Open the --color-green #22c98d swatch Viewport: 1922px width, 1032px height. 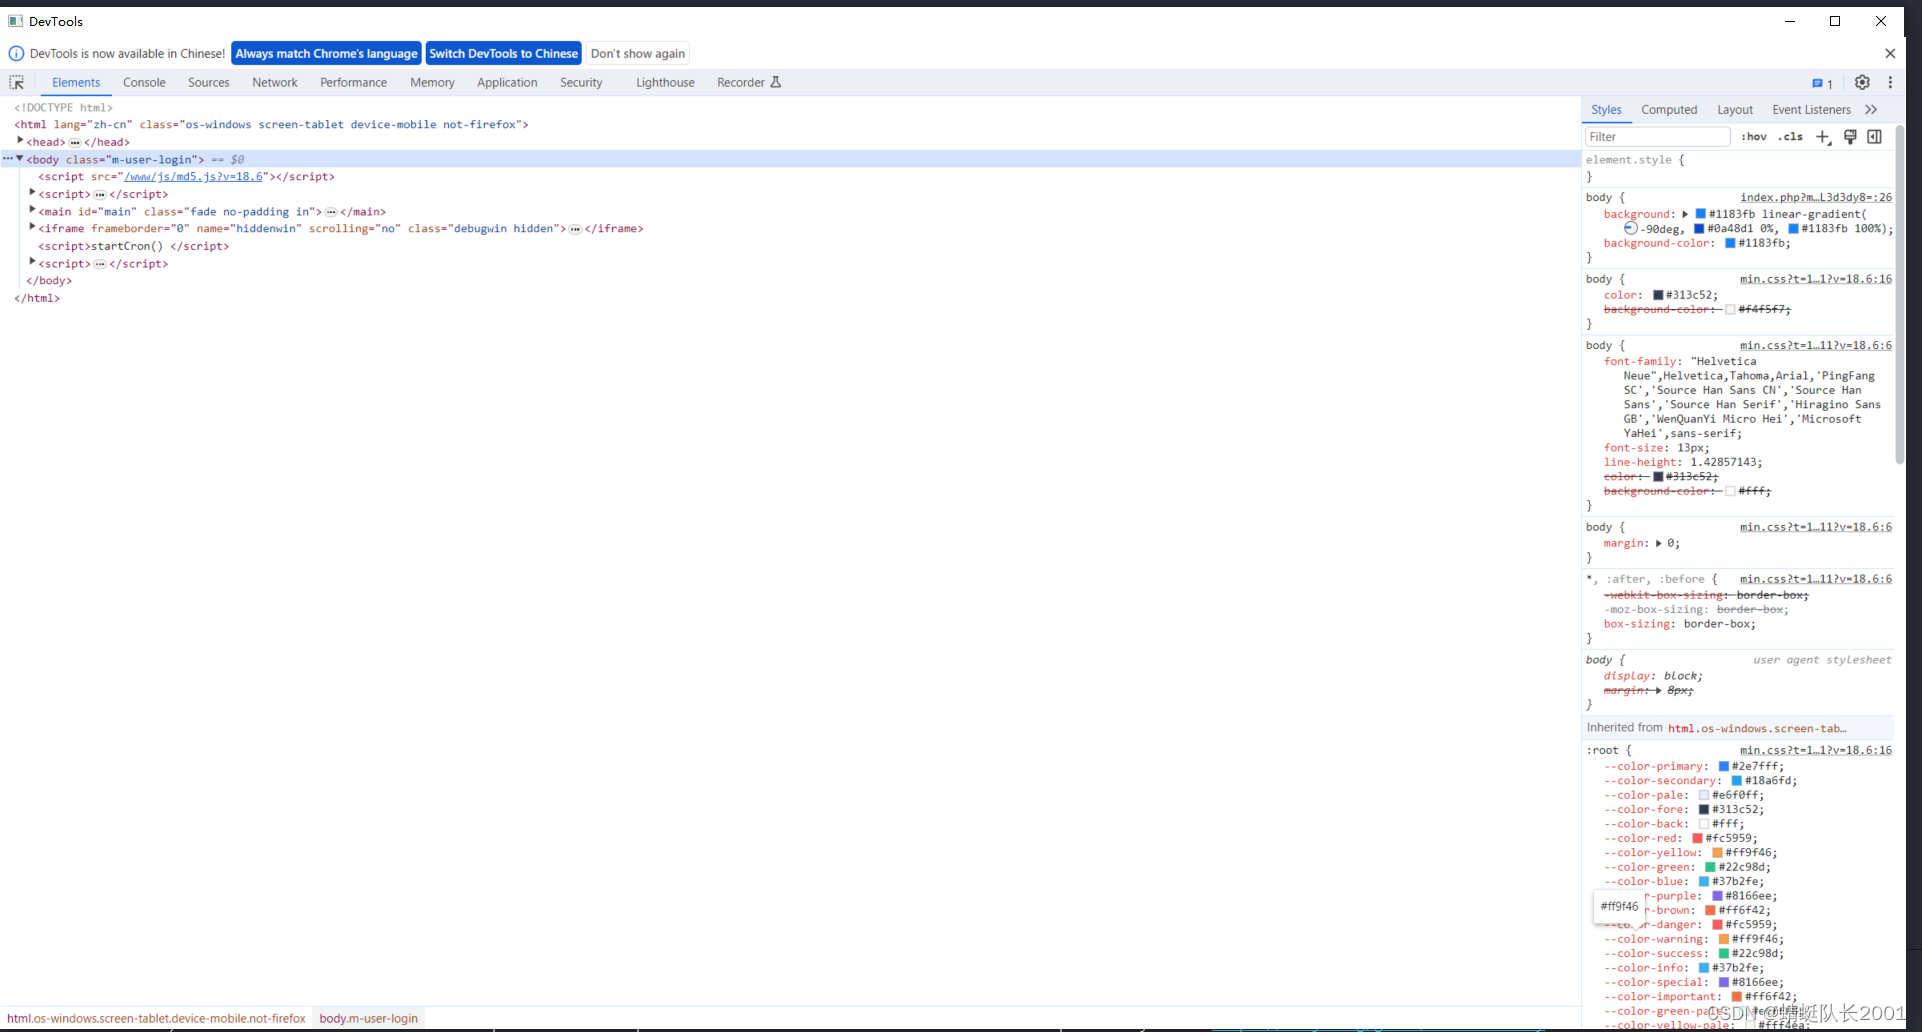[x=1710, y=867]
